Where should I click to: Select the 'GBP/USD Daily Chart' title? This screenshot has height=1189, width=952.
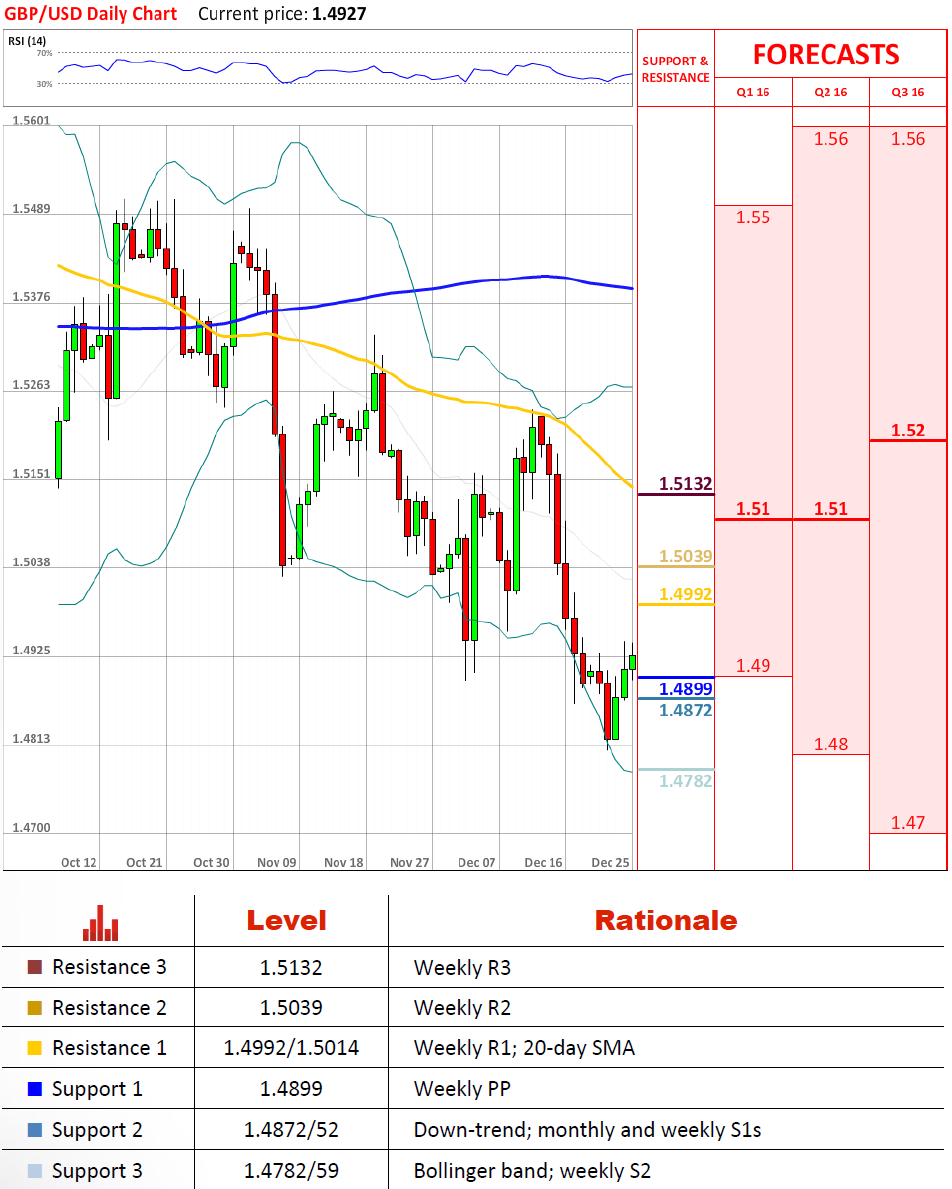point(90,14)
